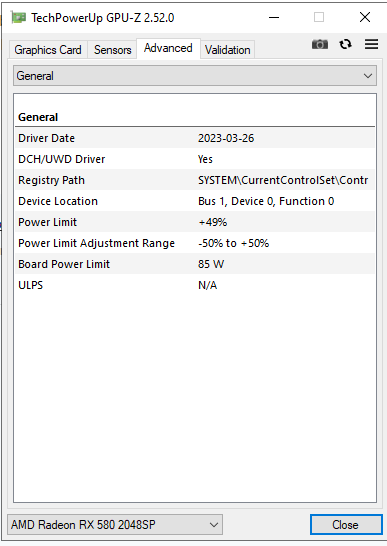Click the General dropdown chevron arrow
387x546 pixels.
[367, 76]
